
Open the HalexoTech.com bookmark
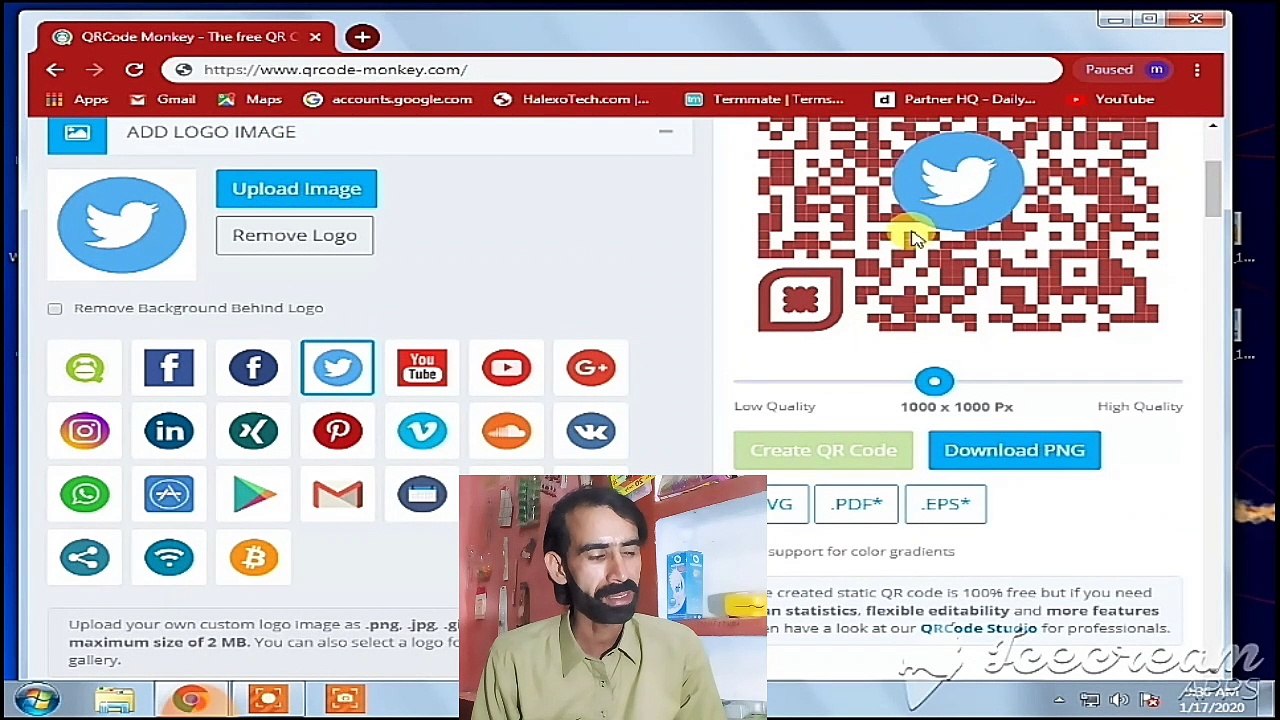572,99
